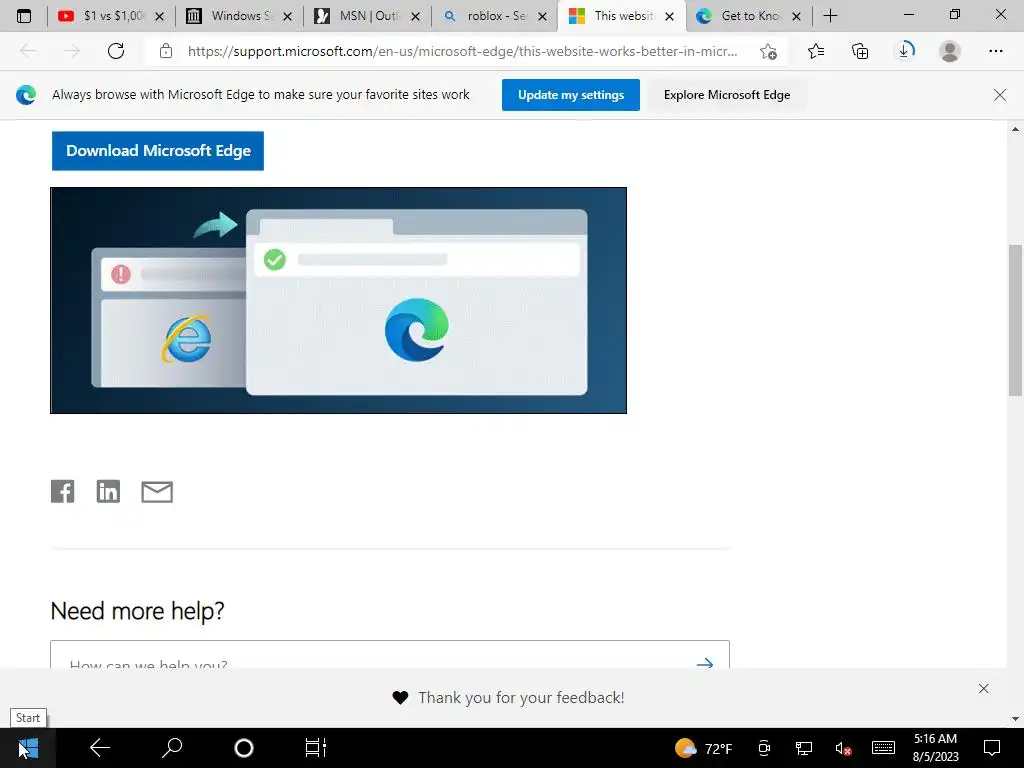Viewport: 1024px width, 768px height.
Task: Close the 'Get to Kno' tab
Action: (x=796, y=16)
